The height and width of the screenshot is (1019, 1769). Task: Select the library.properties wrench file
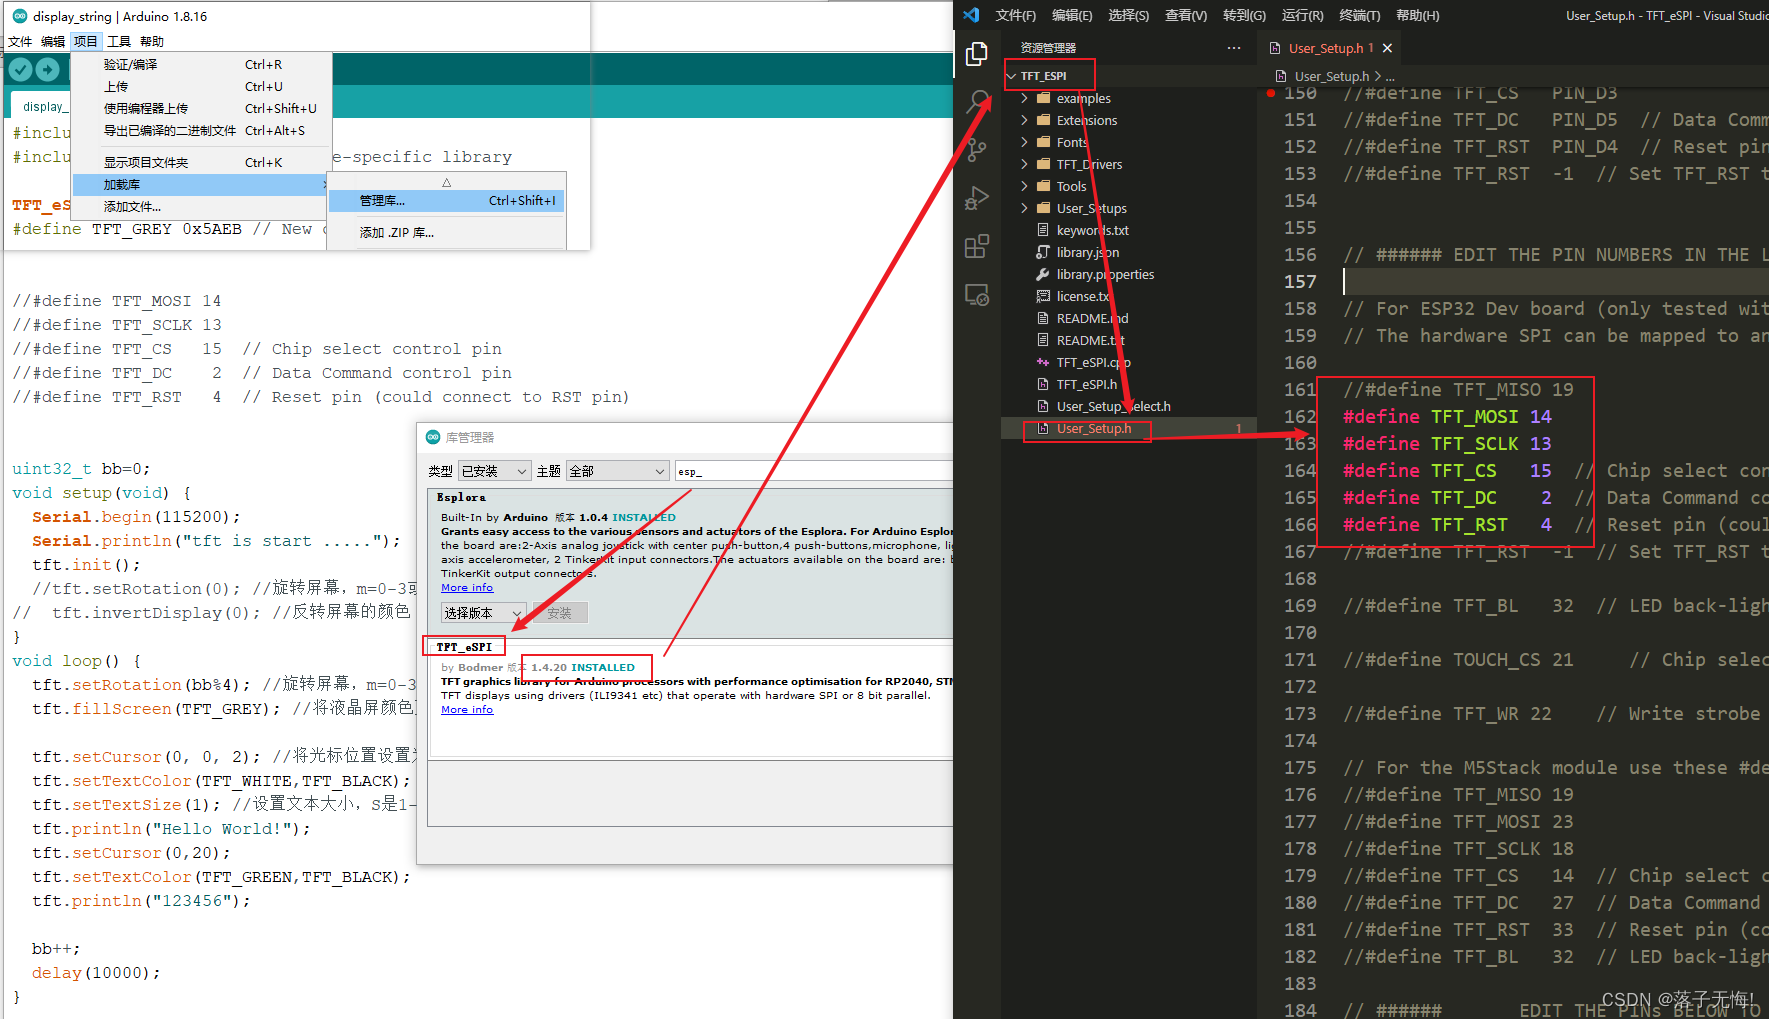point(1043,274)
